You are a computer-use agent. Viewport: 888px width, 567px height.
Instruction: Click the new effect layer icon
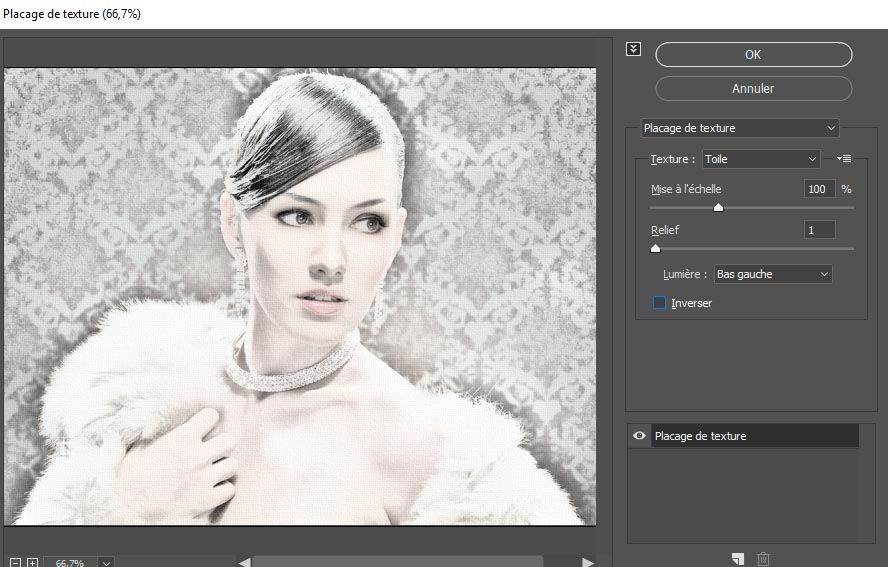tap(737, 558)
